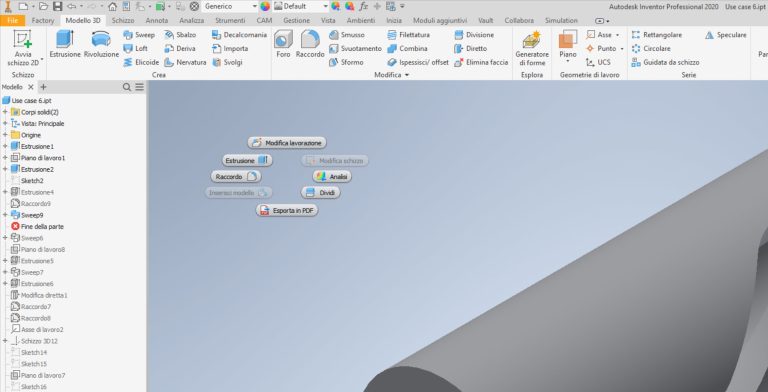
Task: Expand the Corpi solidi(2) folder
Action: pyautogui.click(x=5, y=112)
